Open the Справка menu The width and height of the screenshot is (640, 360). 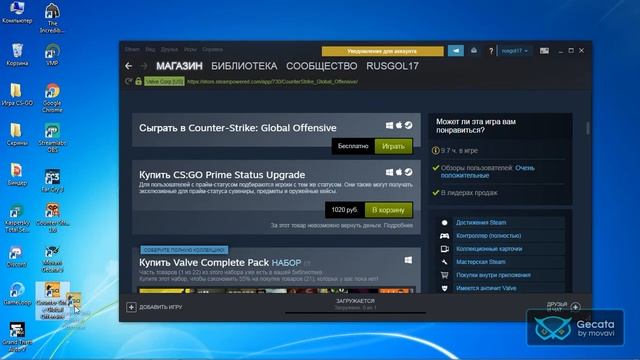[x=213, y=49]
